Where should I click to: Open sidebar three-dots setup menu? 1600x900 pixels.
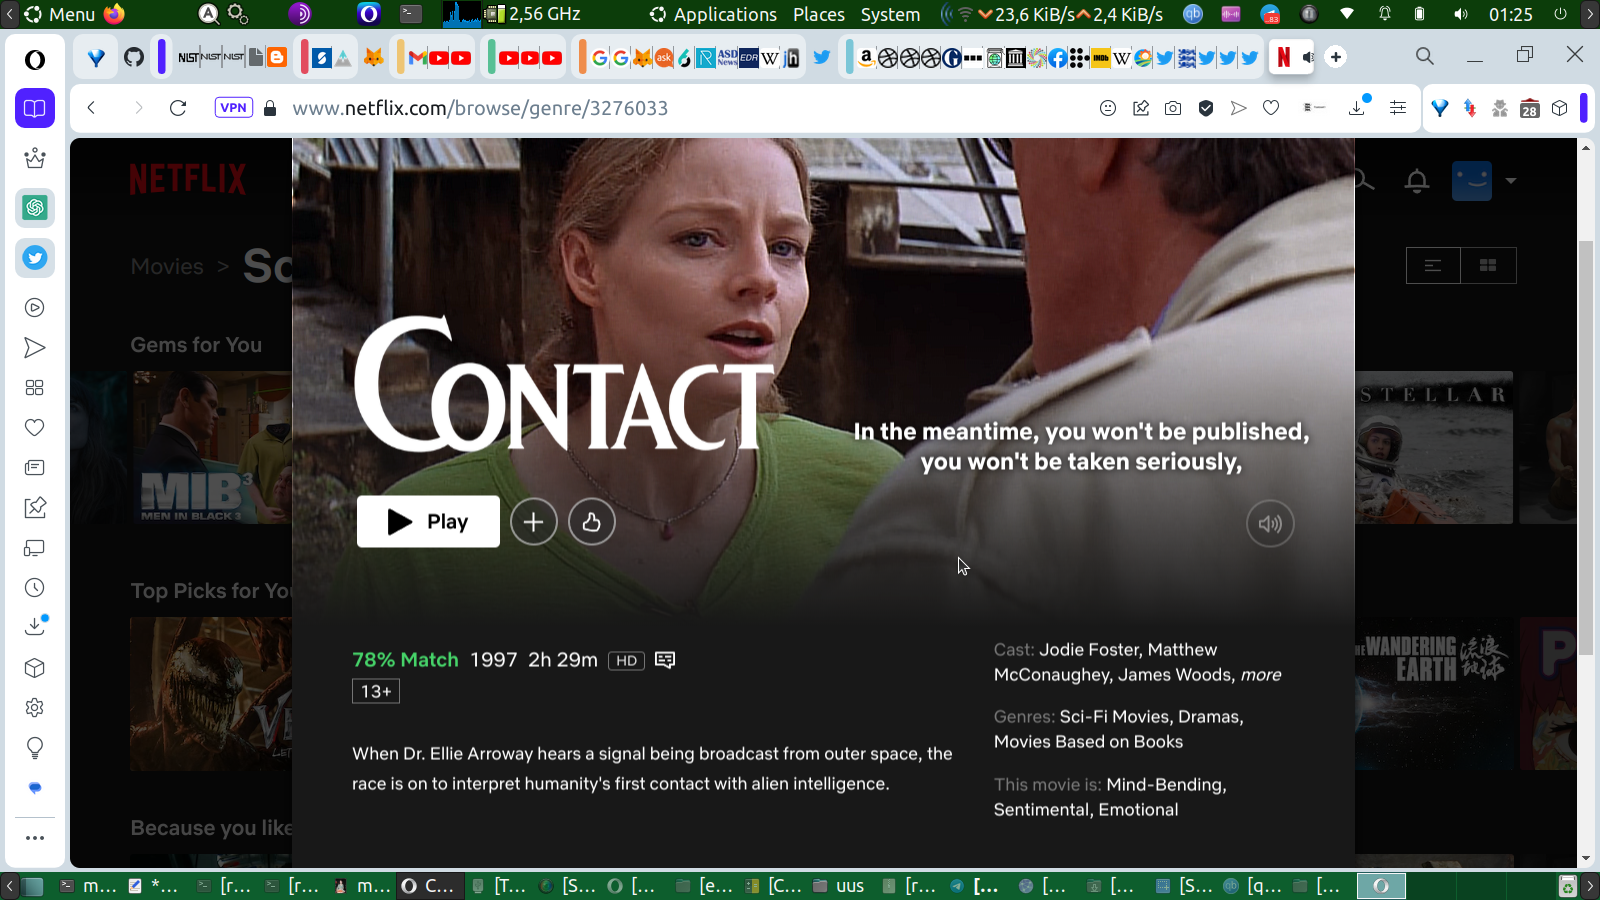coord(35,838)
